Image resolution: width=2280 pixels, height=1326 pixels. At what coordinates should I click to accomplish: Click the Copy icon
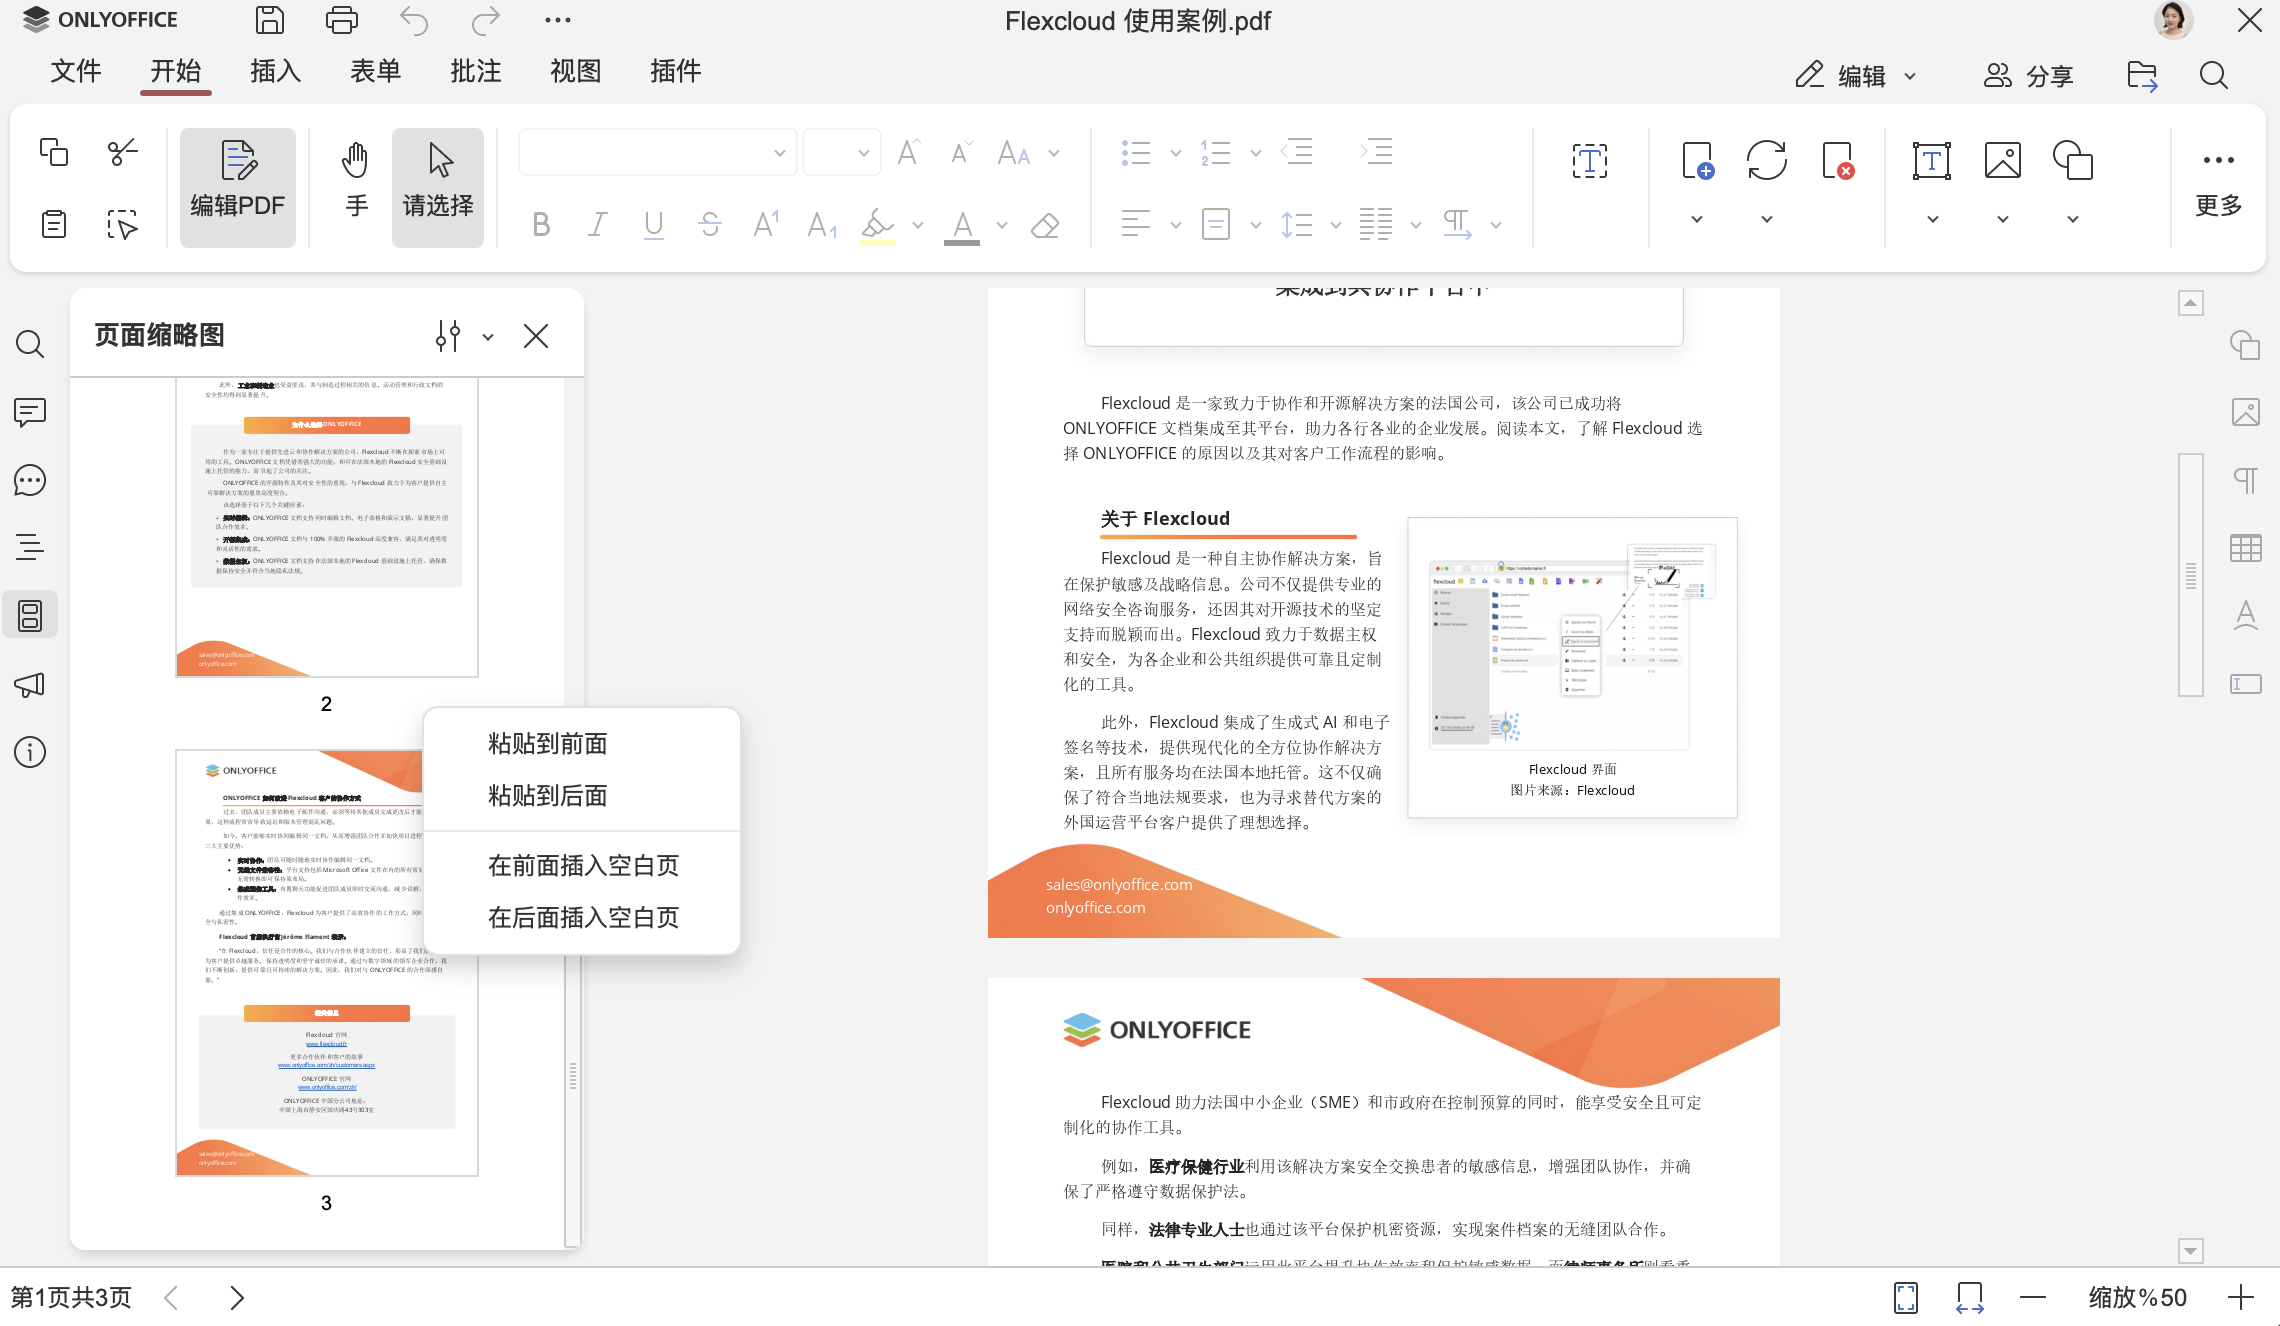pos(54,152)
